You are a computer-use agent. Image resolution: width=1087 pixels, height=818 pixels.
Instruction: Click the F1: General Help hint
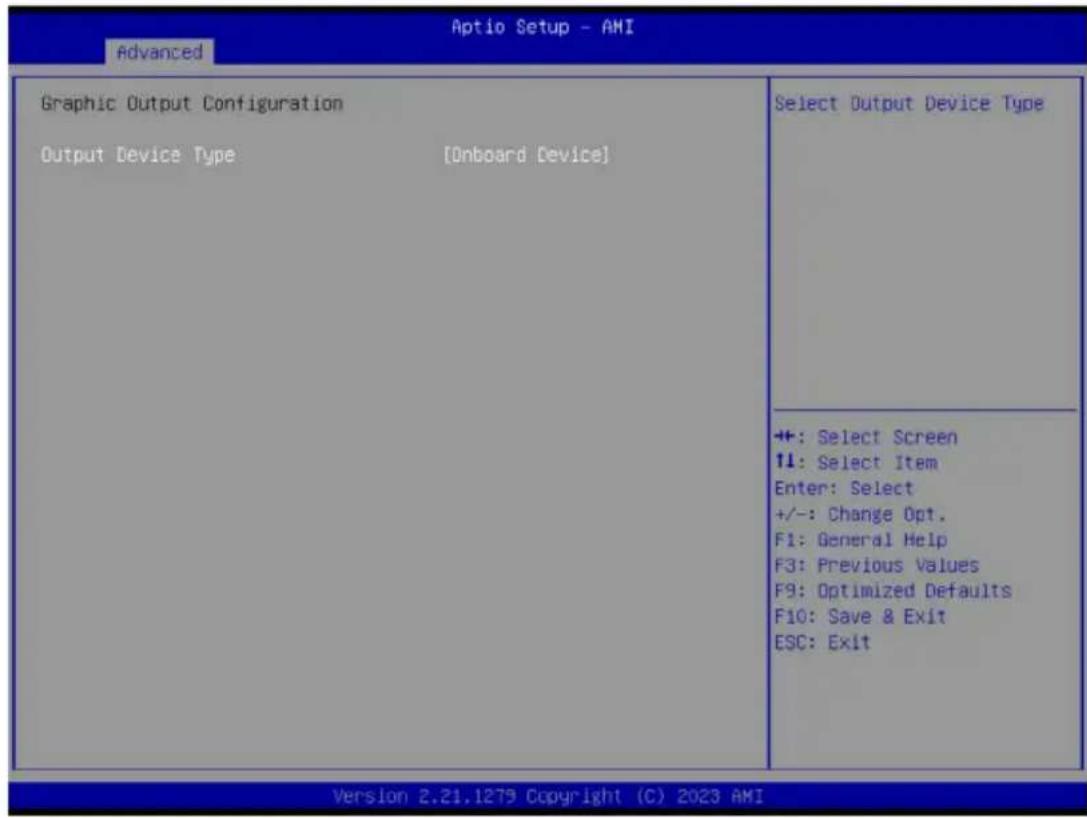click(860, 539)
